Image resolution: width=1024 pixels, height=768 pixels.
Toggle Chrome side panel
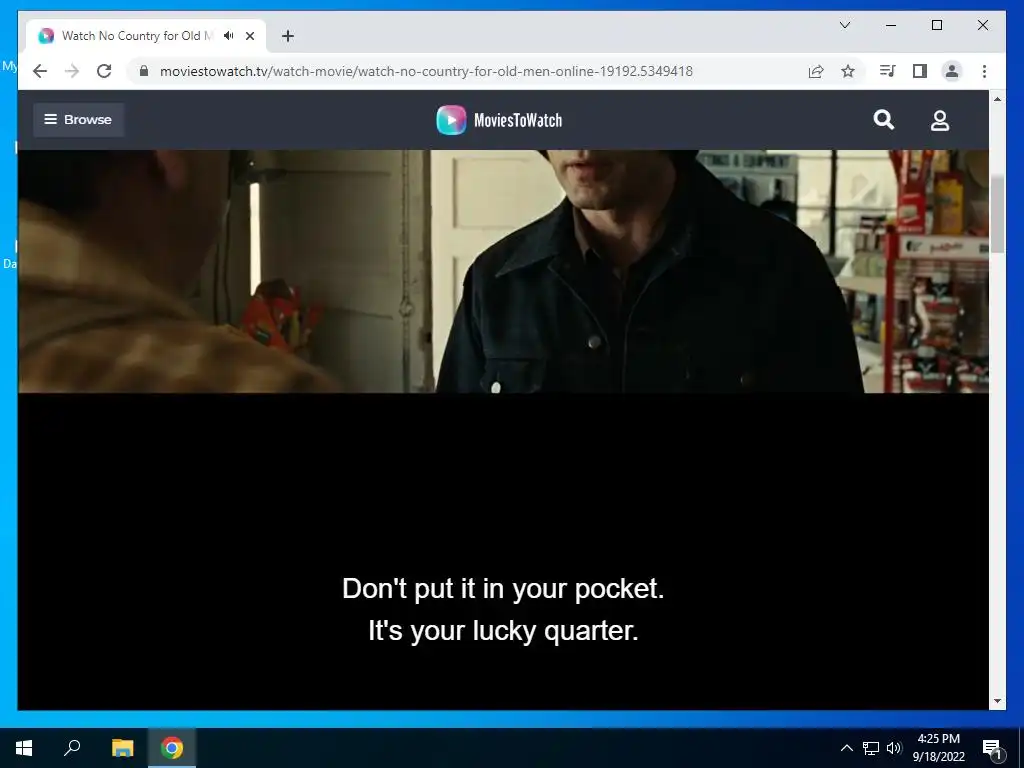pyautogui.click(x=920, y=71)
